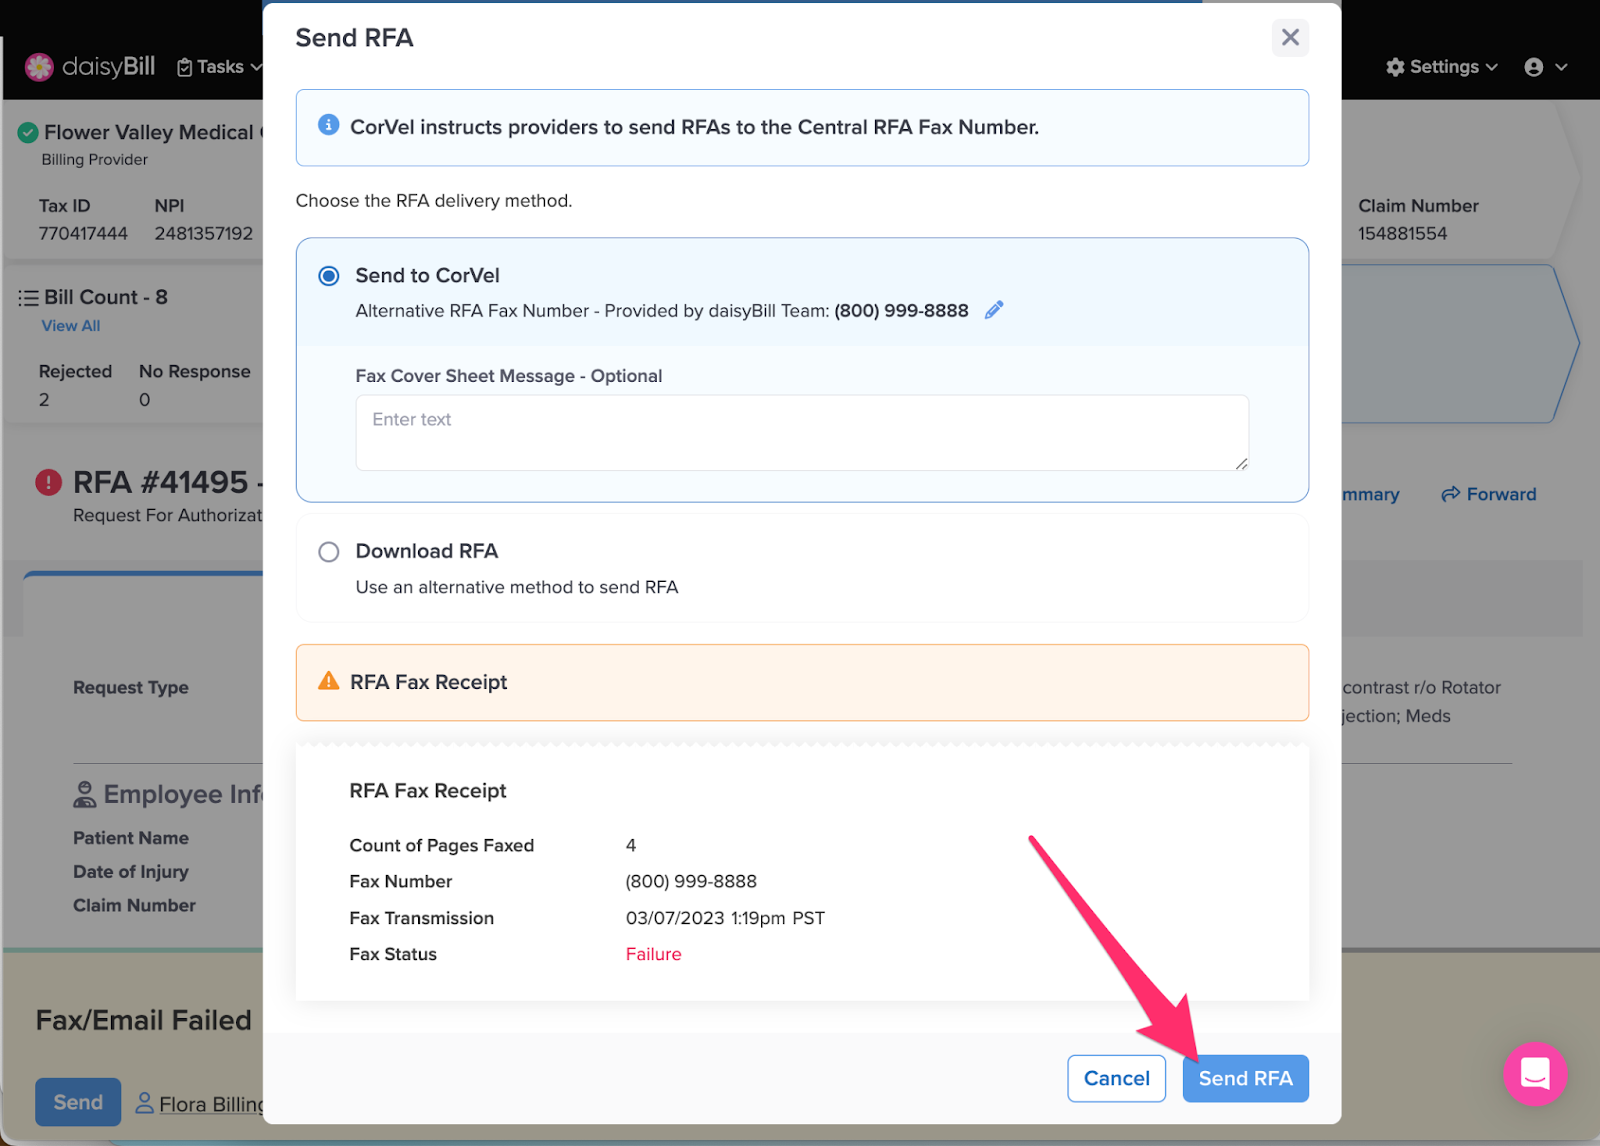Image resolution: width=1600 pixels, height=1146 pixels.
Task: Click the Bill Count list icon
Action: 28,298
